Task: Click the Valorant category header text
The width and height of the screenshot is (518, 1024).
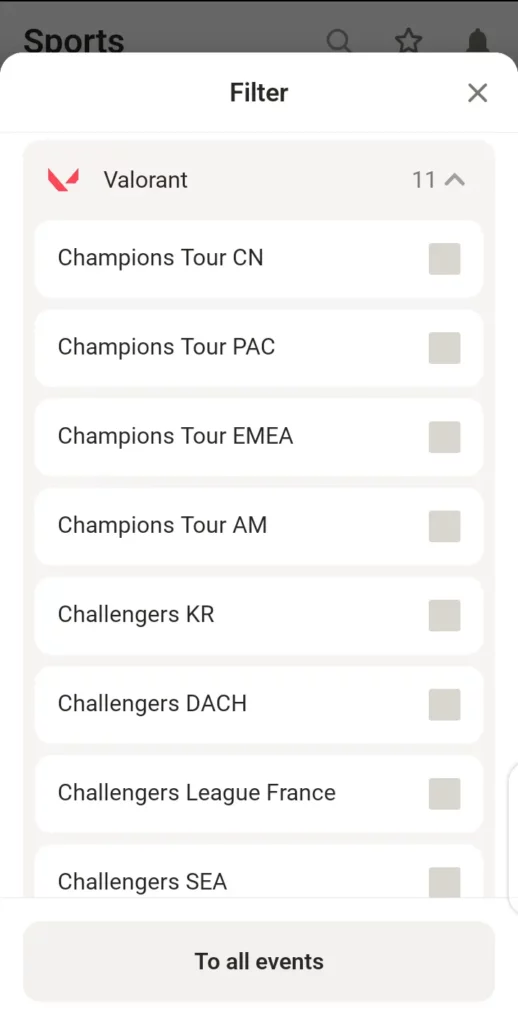Action: (x=146, y=180)
